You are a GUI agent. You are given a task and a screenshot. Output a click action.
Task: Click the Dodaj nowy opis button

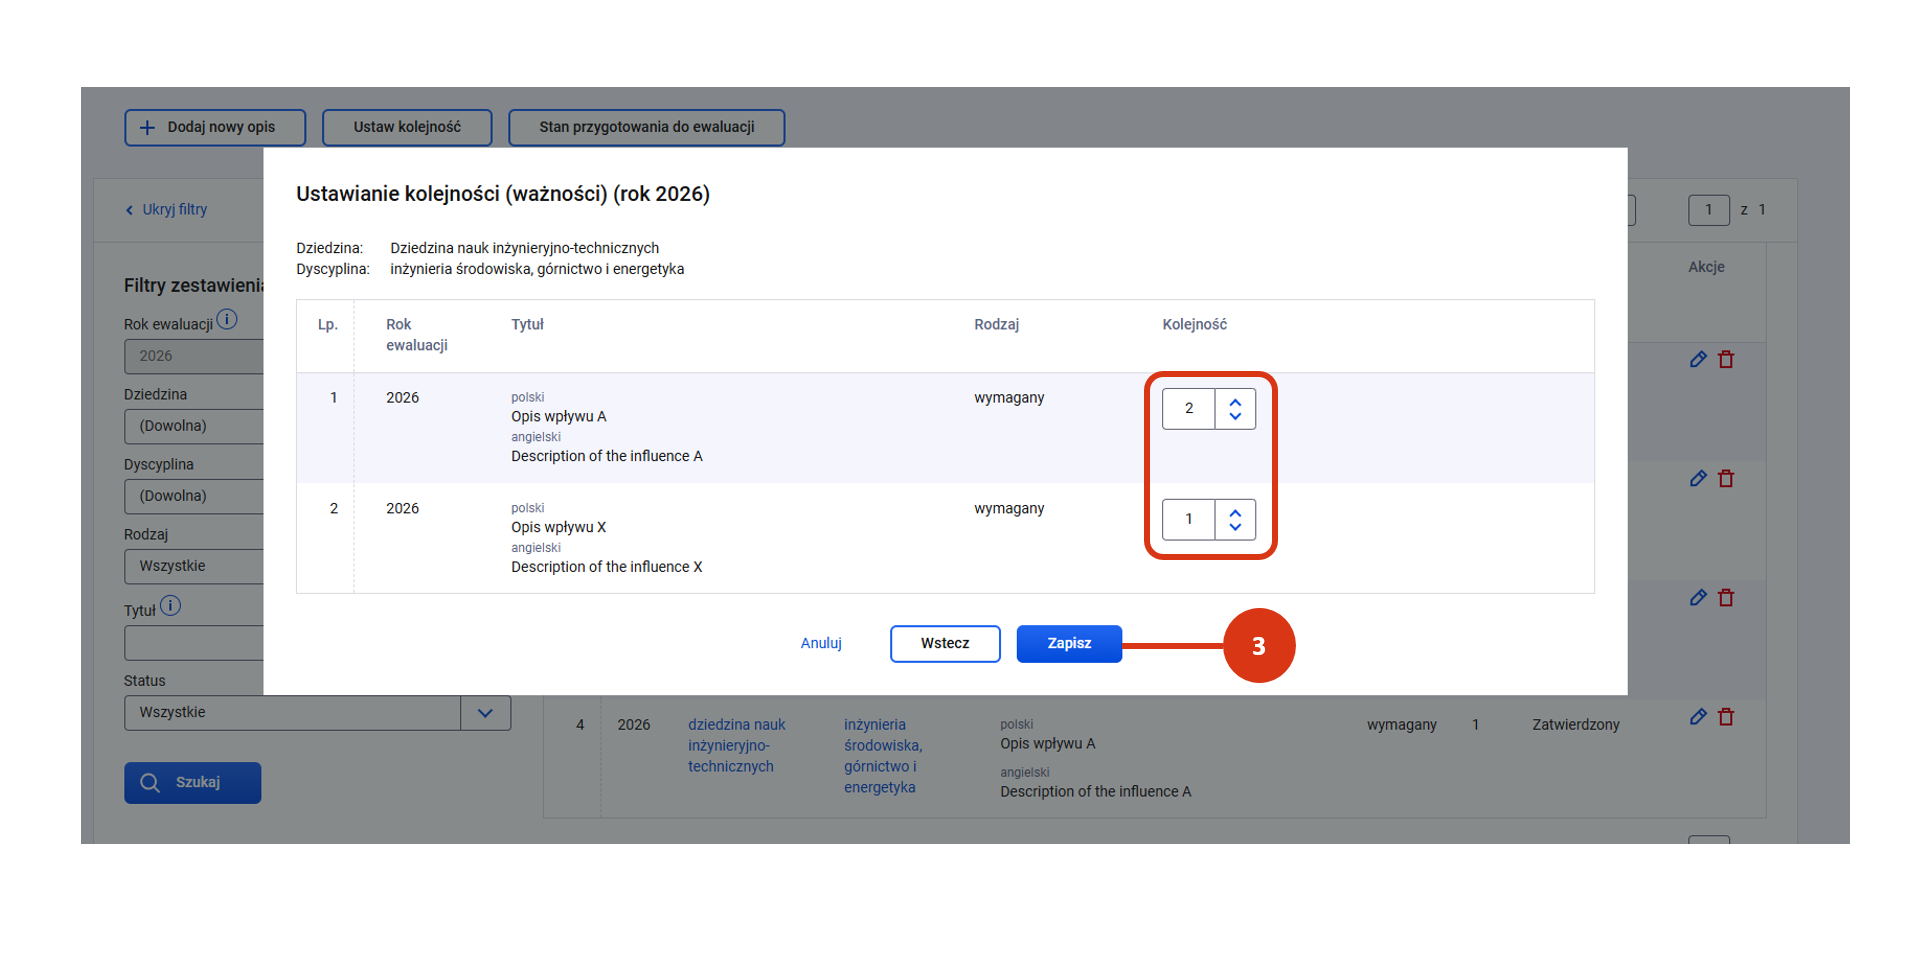tap(215, 128)
